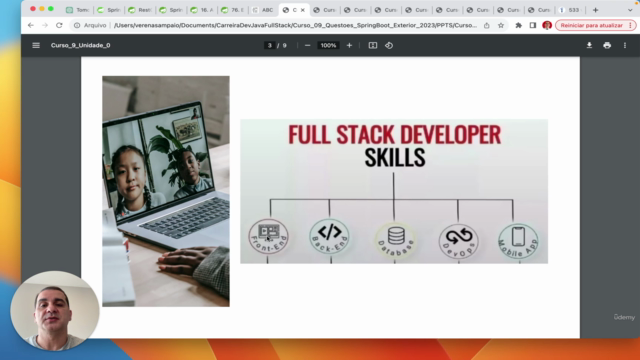Toggle the Chrome side panel
The image size is (640, 360).
(533, 25)
